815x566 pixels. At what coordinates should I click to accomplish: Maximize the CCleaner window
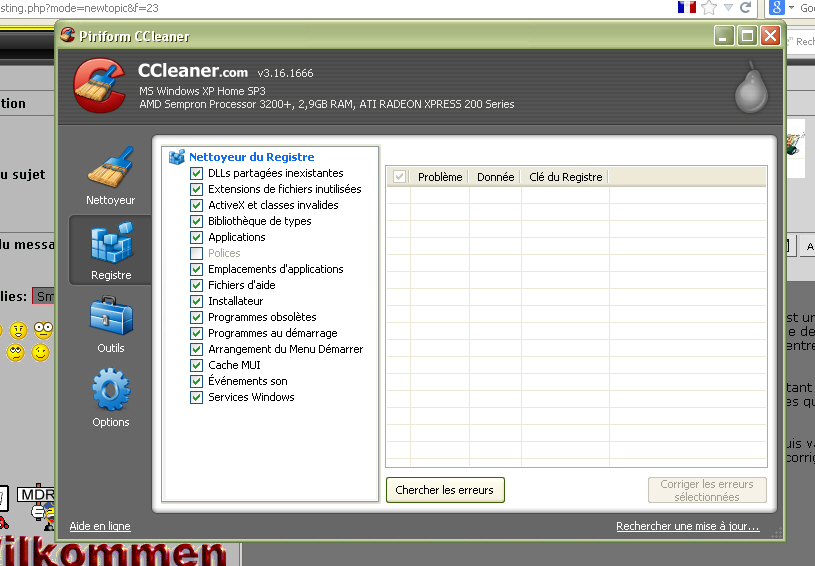[747, 36]
